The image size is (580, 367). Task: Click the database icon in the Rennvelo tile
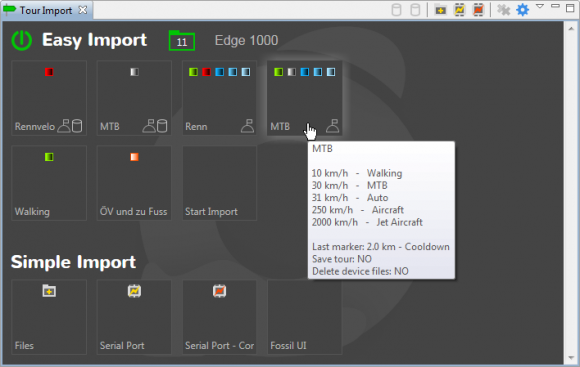click(77, 126)
